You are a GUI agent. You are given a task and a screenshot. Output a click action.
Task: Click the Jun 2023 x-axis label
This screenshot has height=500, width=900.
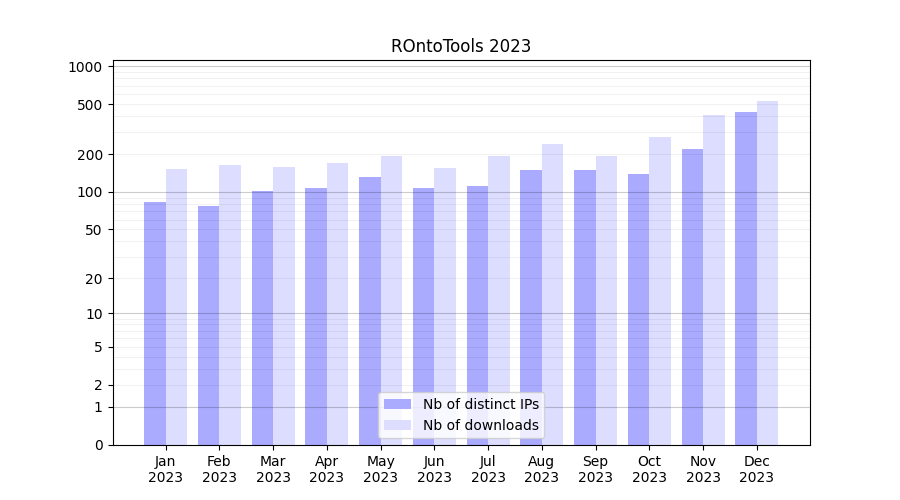(434, 469)
